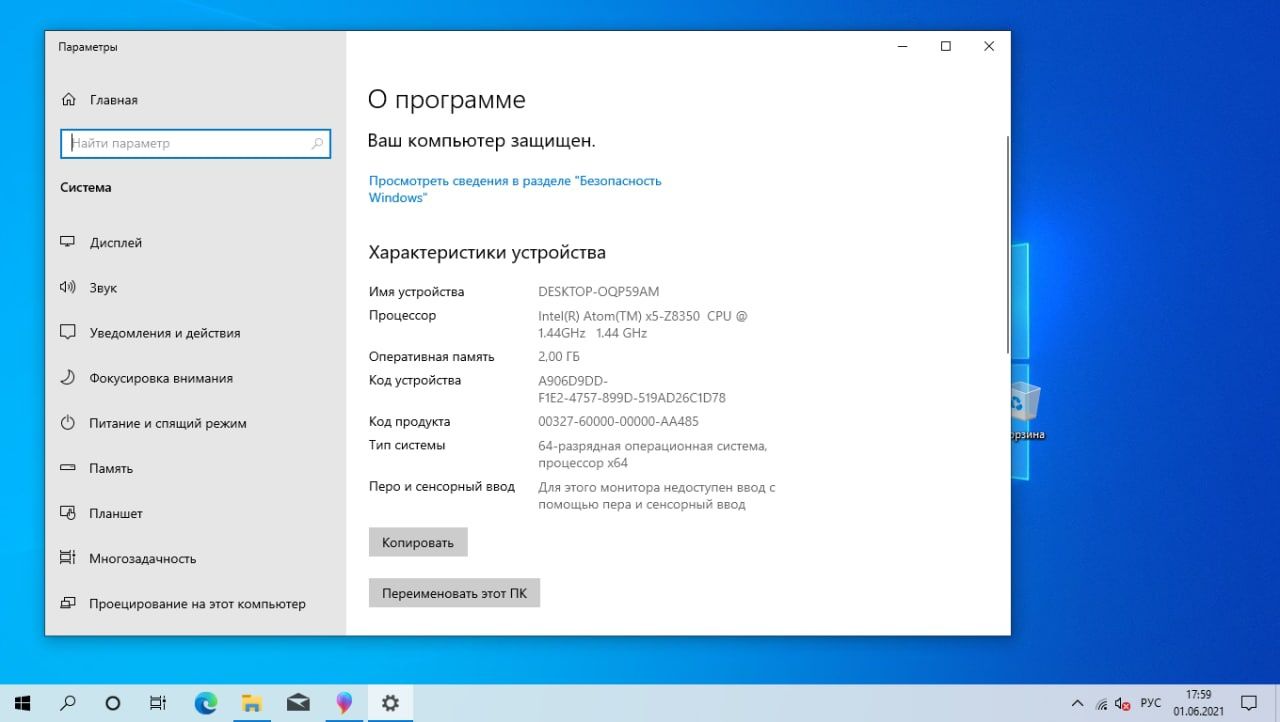The image size is (1280, 722).
Task: Open the clock showing 17:59 01.06.2021
Action: point(1198,703)
